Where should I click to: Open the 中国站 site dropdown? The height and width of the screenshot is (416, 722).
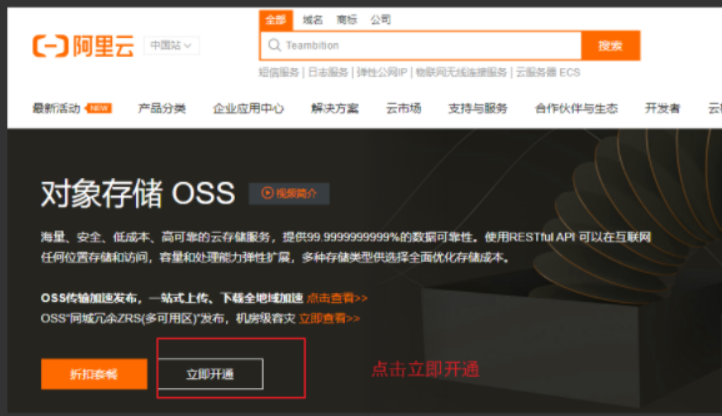click(171, 45)
